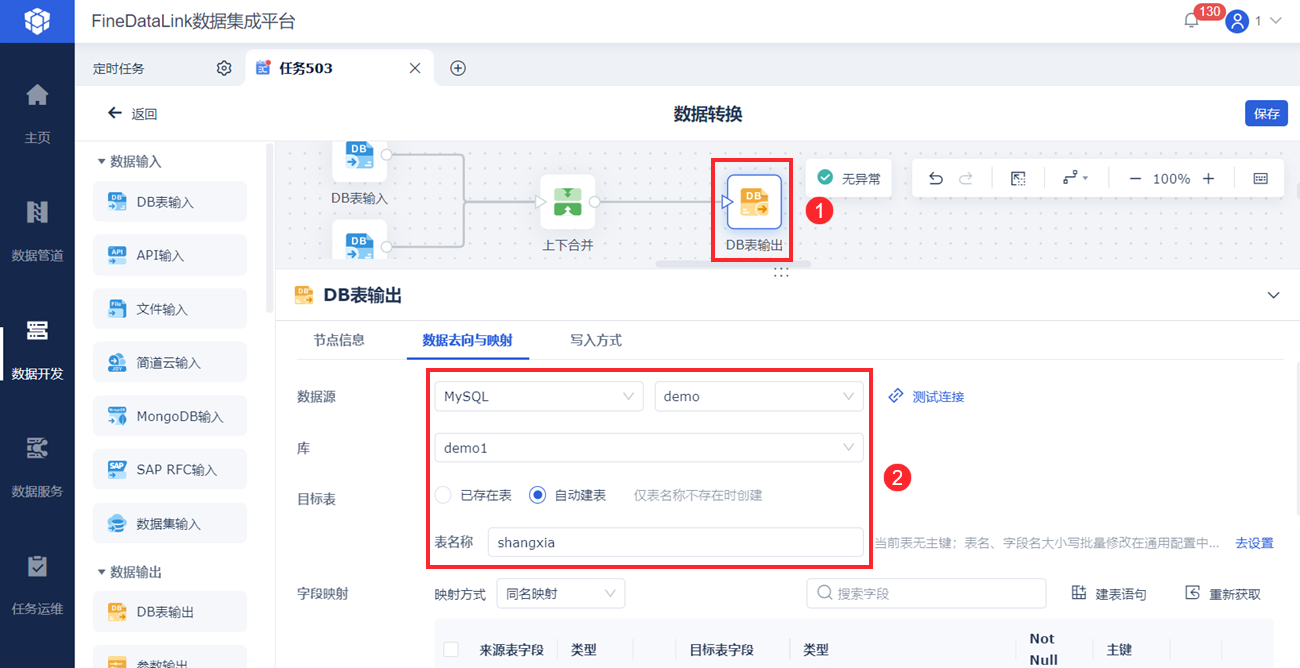Screen dimensions: 1300x668
Task: Click the keyboard shortcuts icon in the canvas toolbar
Action: pyautogui.click(x=1260, y=178)
